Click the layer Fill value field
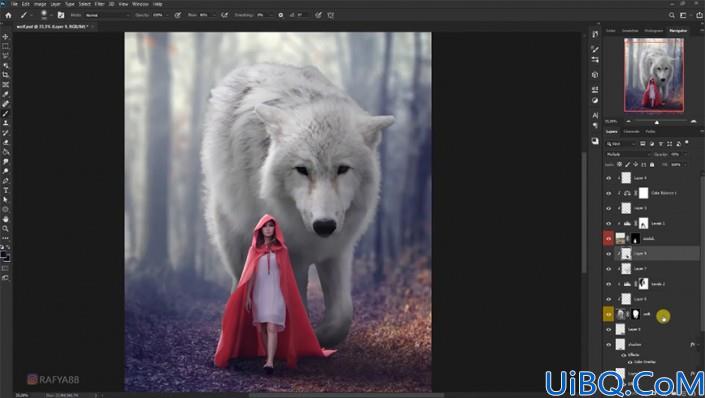Screen dimensions: 705x398 (x=676, y=165)
